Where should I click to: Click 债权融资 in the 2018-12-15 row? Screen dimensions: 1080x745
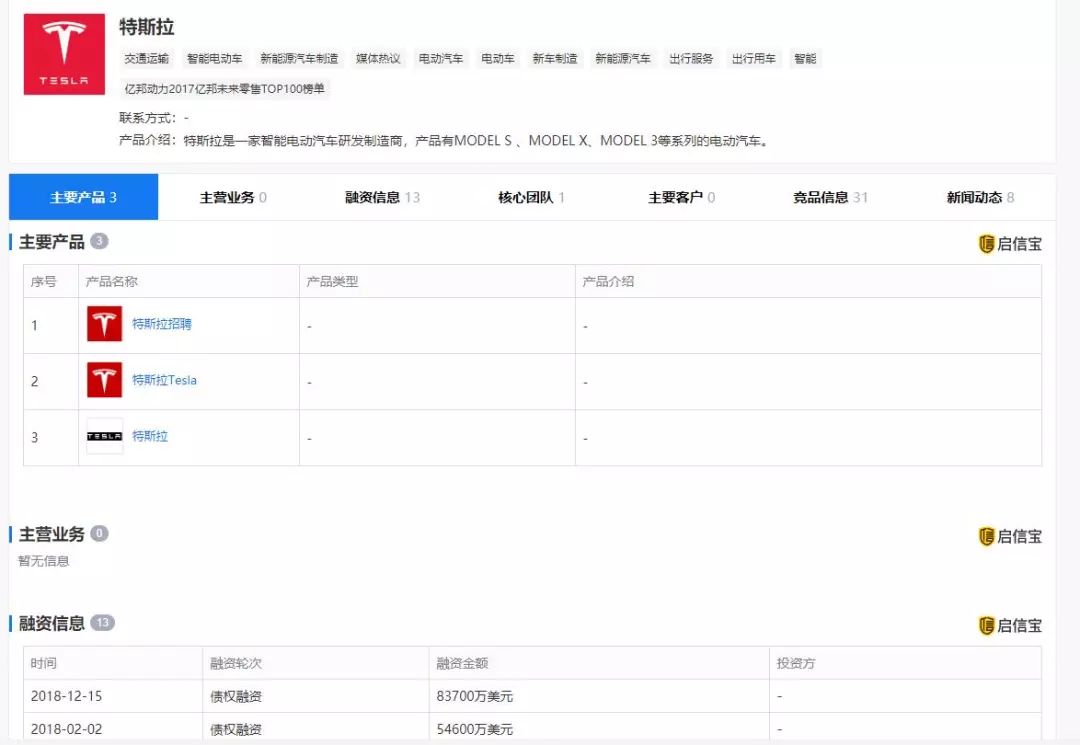tap(236, 696)
